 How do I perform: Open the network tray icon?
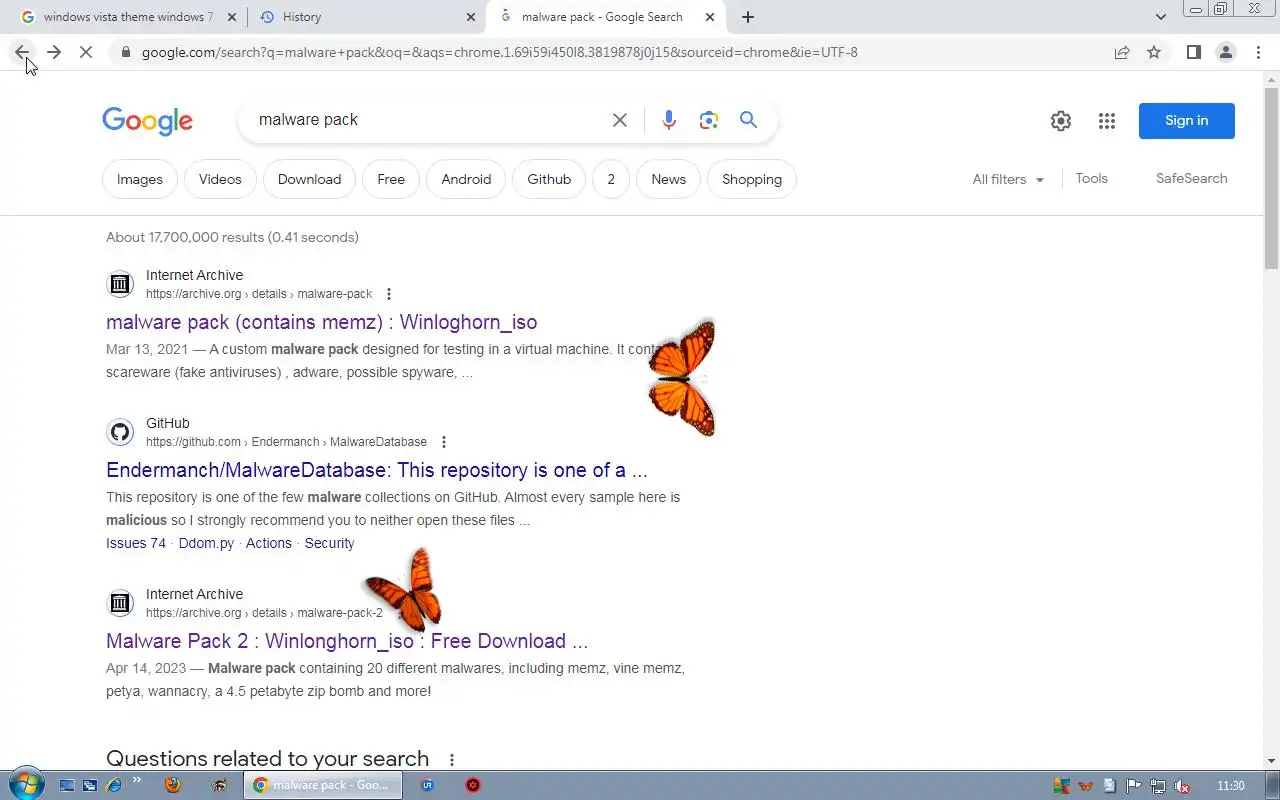click(1158, 786)
